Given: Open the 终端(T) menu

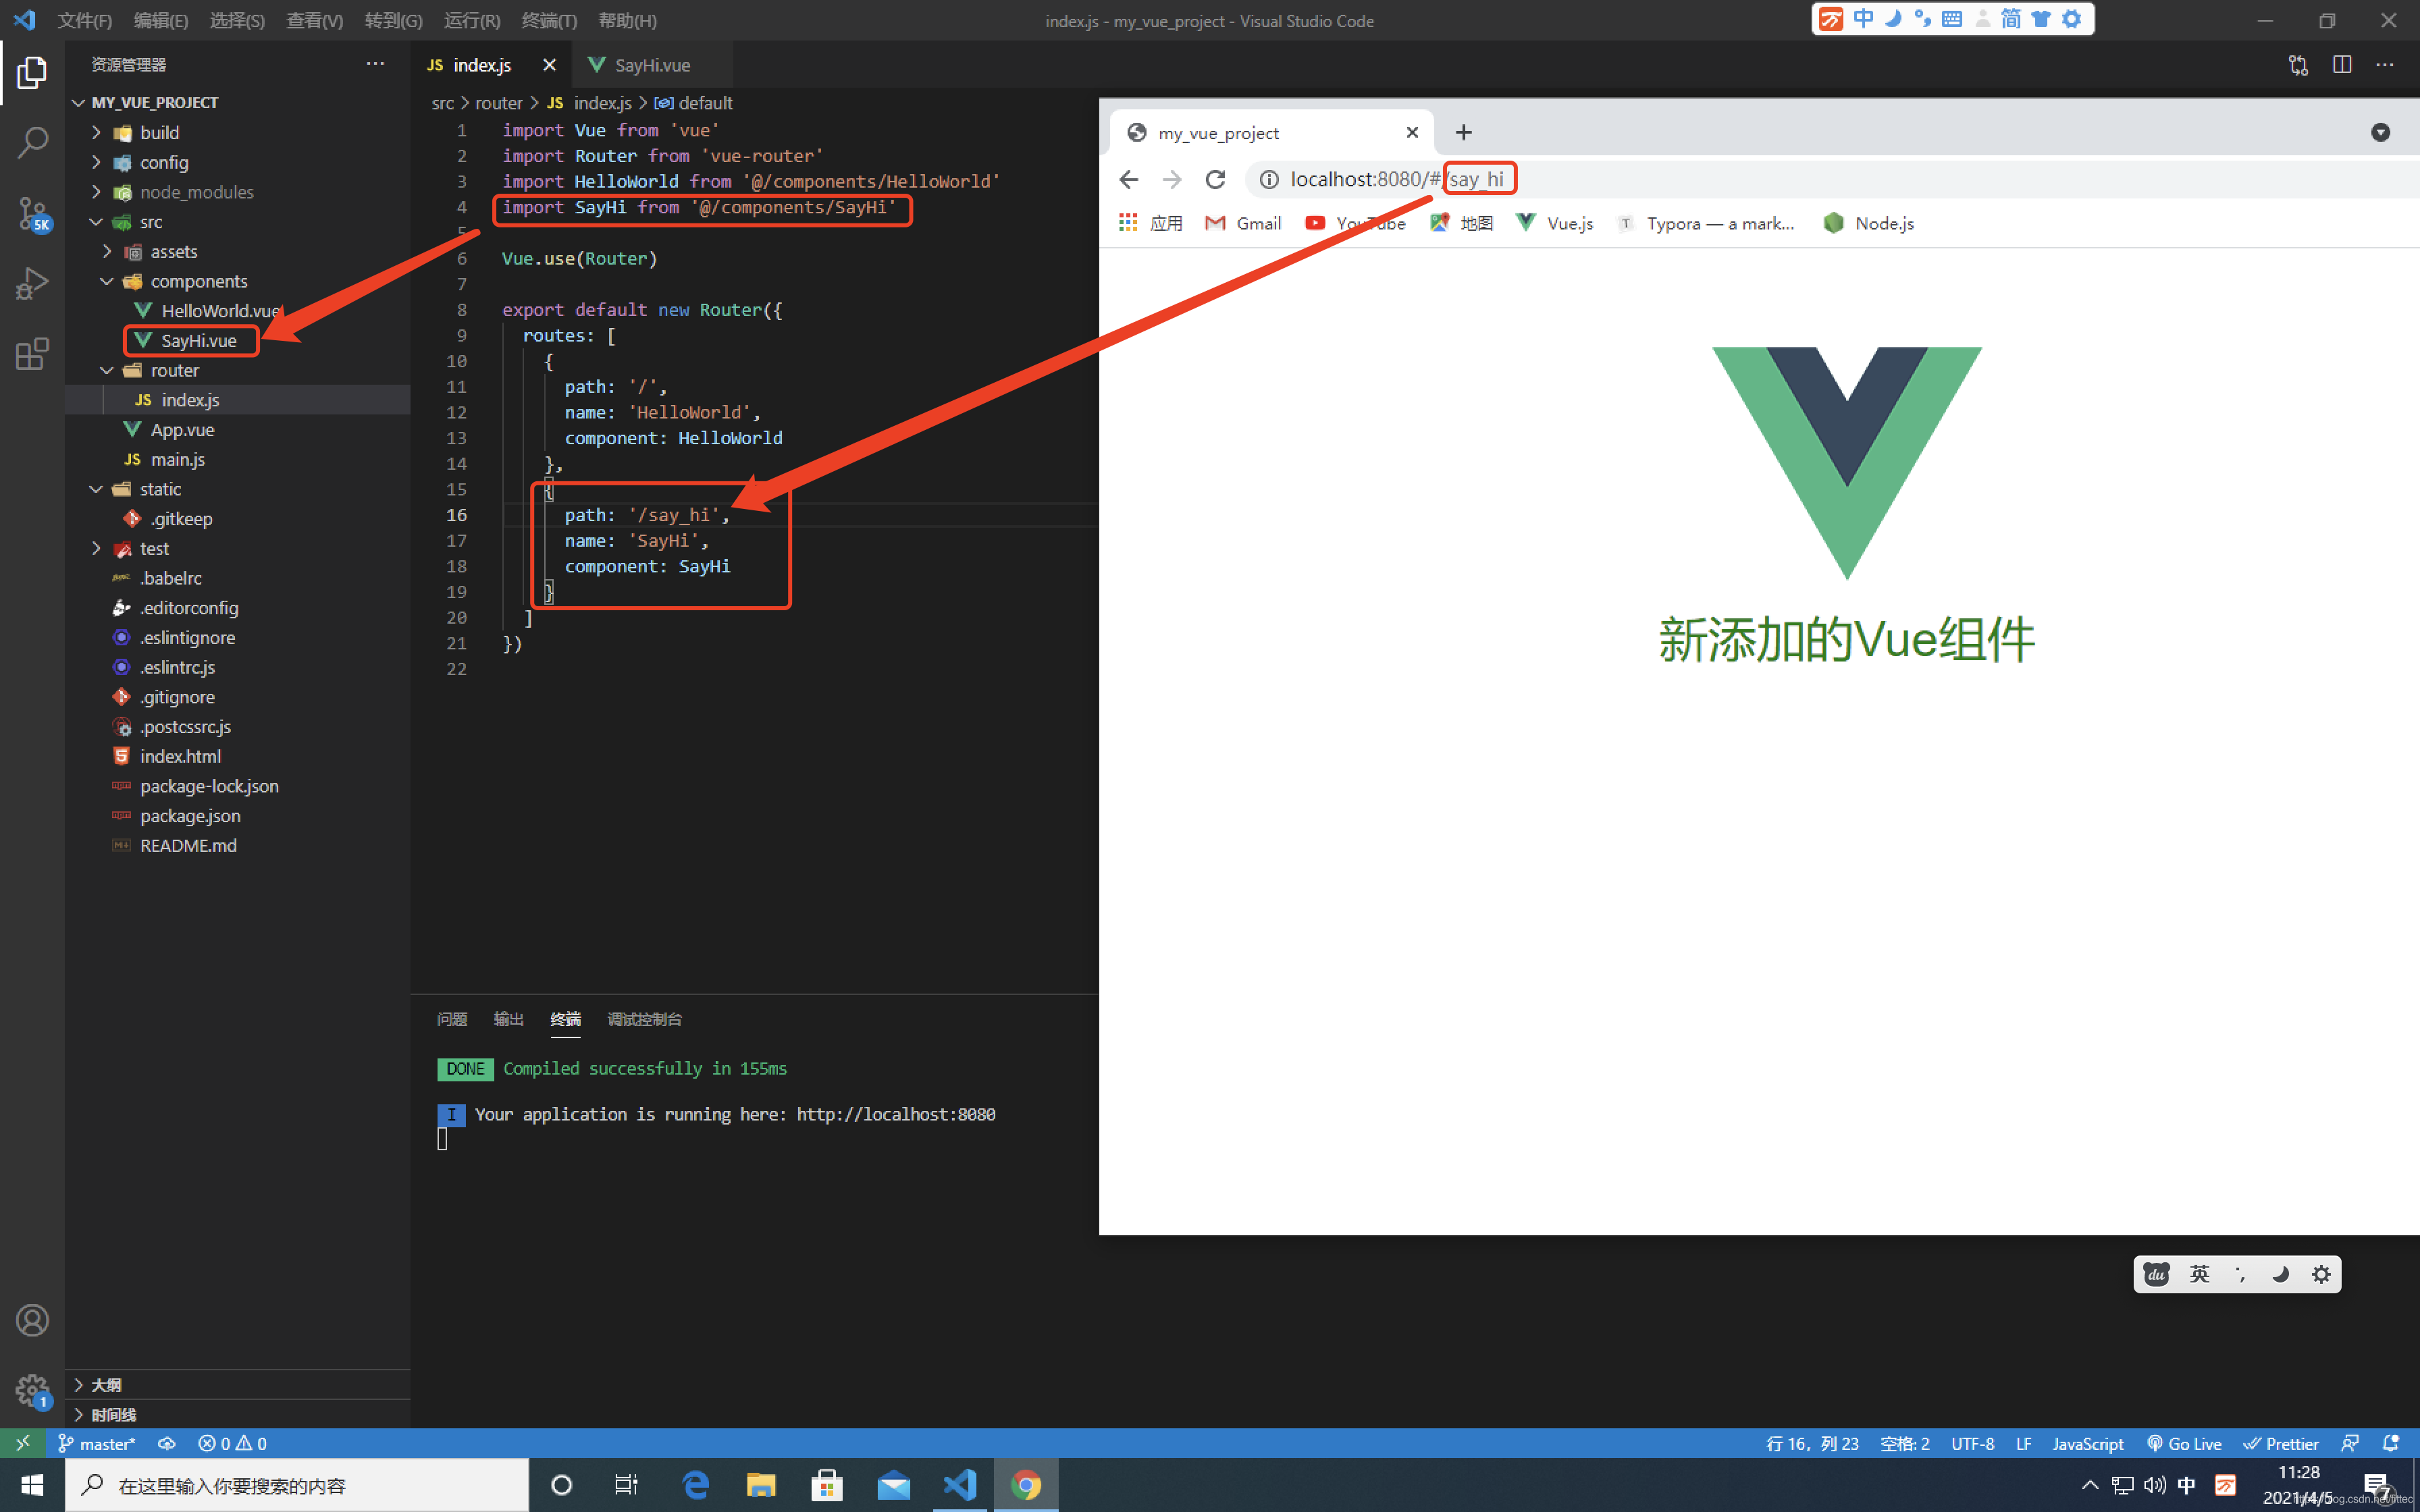Looking at the screenshot, I should (x=548, y=20).
